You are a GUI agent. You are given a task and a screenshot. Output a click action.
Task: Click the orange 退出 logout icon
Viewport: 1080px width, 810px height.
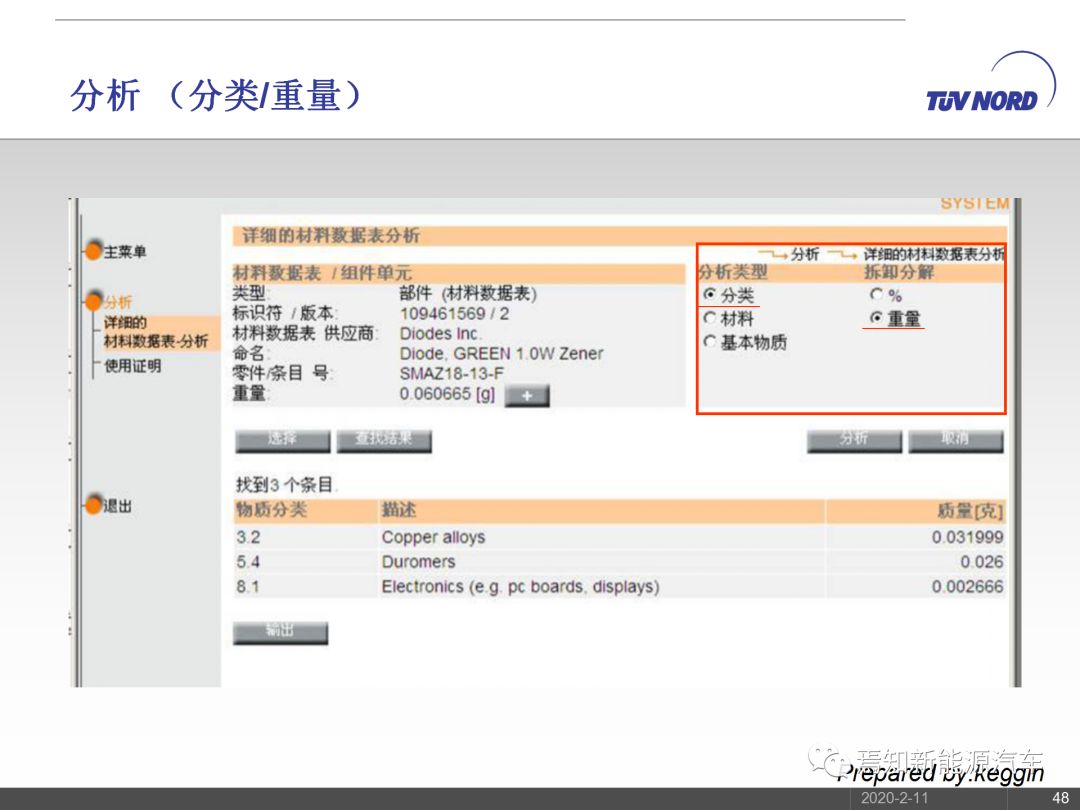[x=93, y=506]
